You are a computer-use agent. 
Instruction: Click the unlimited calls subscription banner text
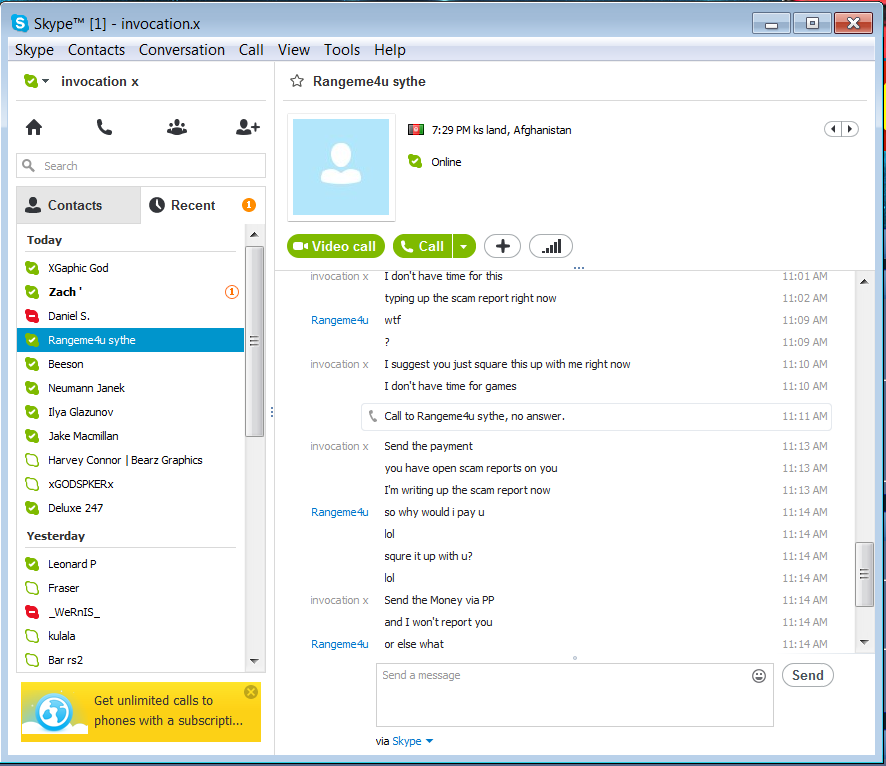pyautogui.click(x=168, y=711)
